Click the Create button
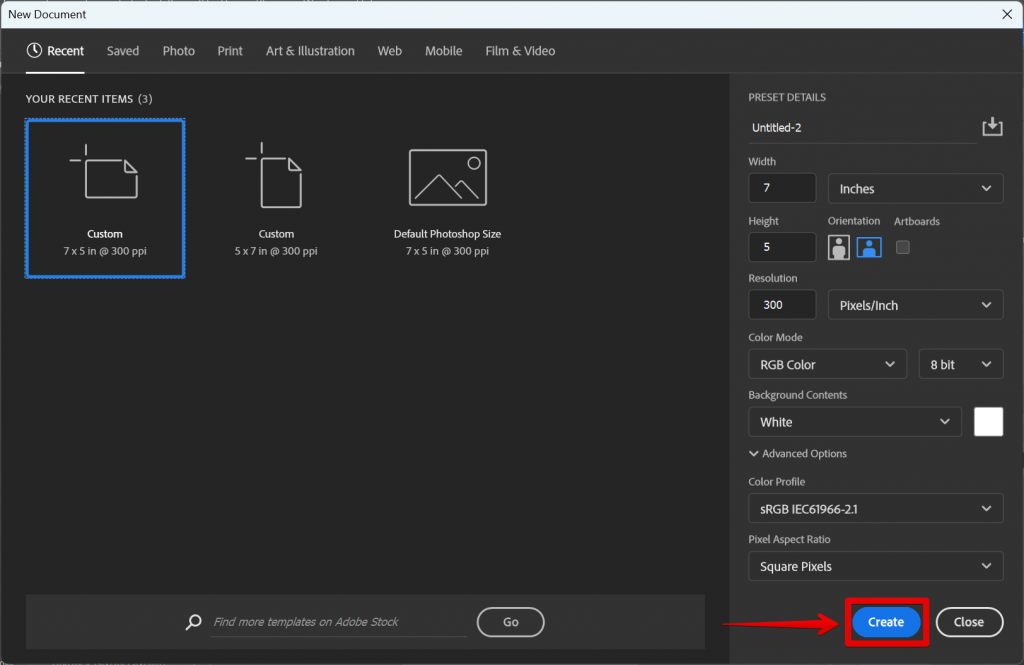1024x665 pixels. coord(886,621)
